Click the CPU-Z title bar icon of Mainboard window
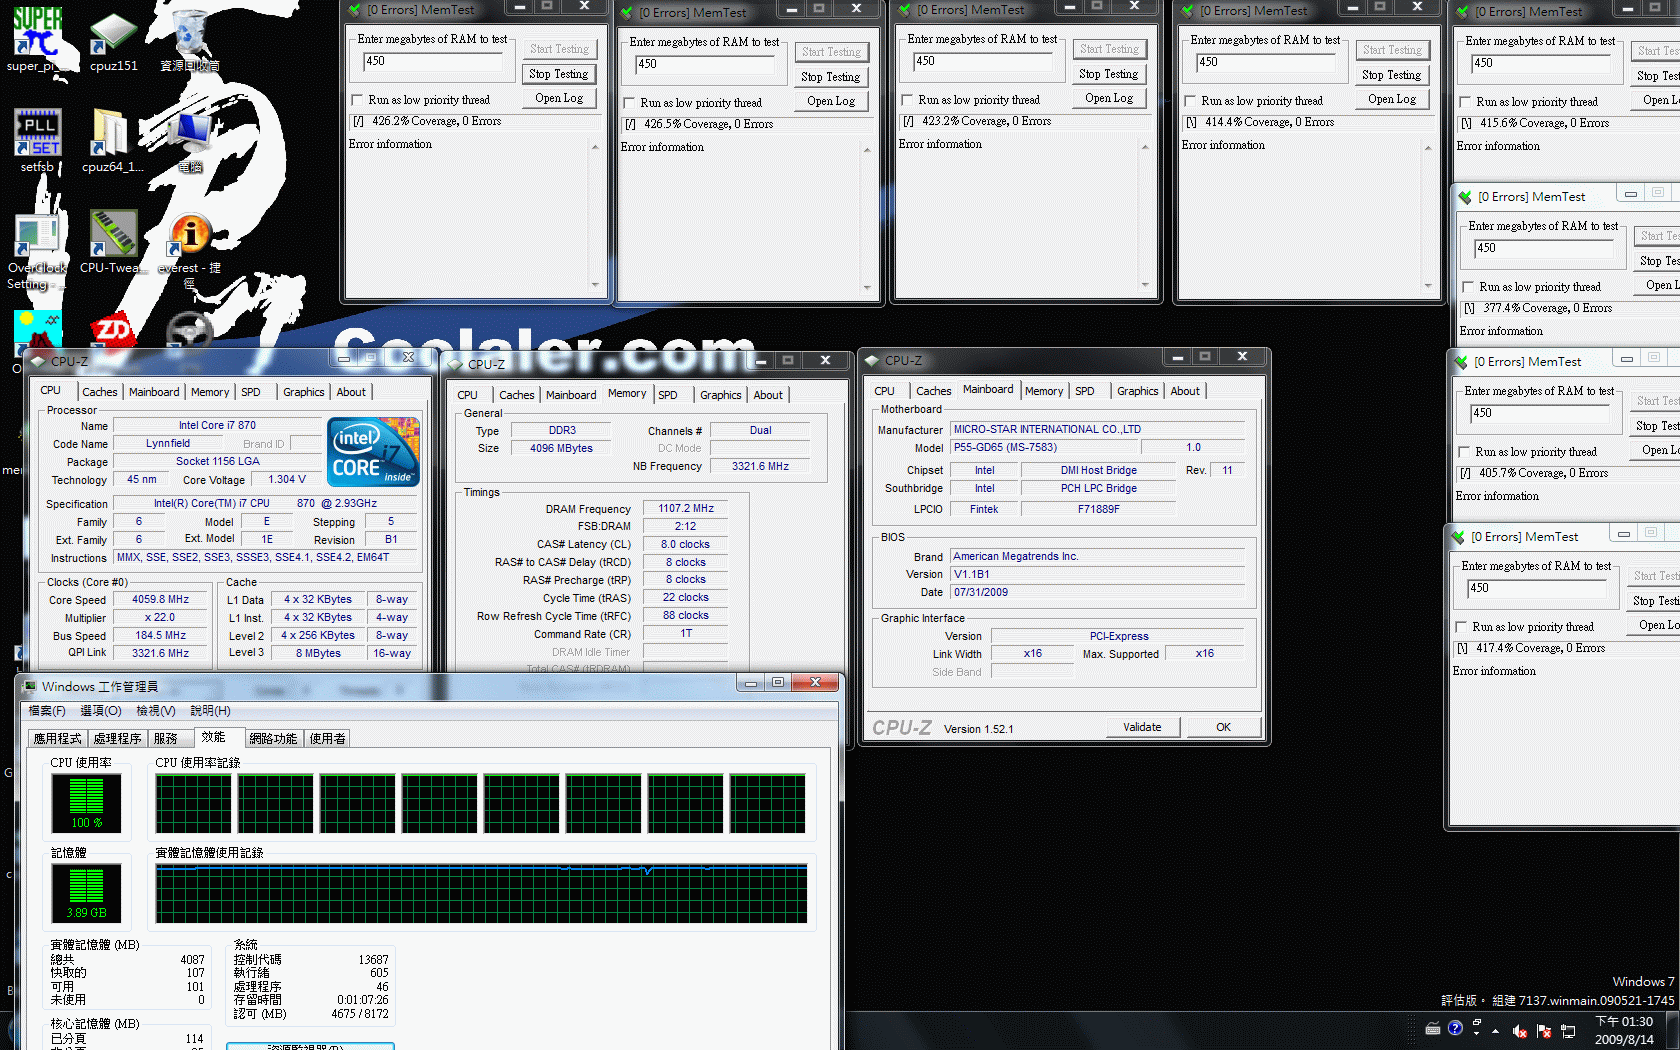Screen dimensions: 1680x1050 click(872, 360)
